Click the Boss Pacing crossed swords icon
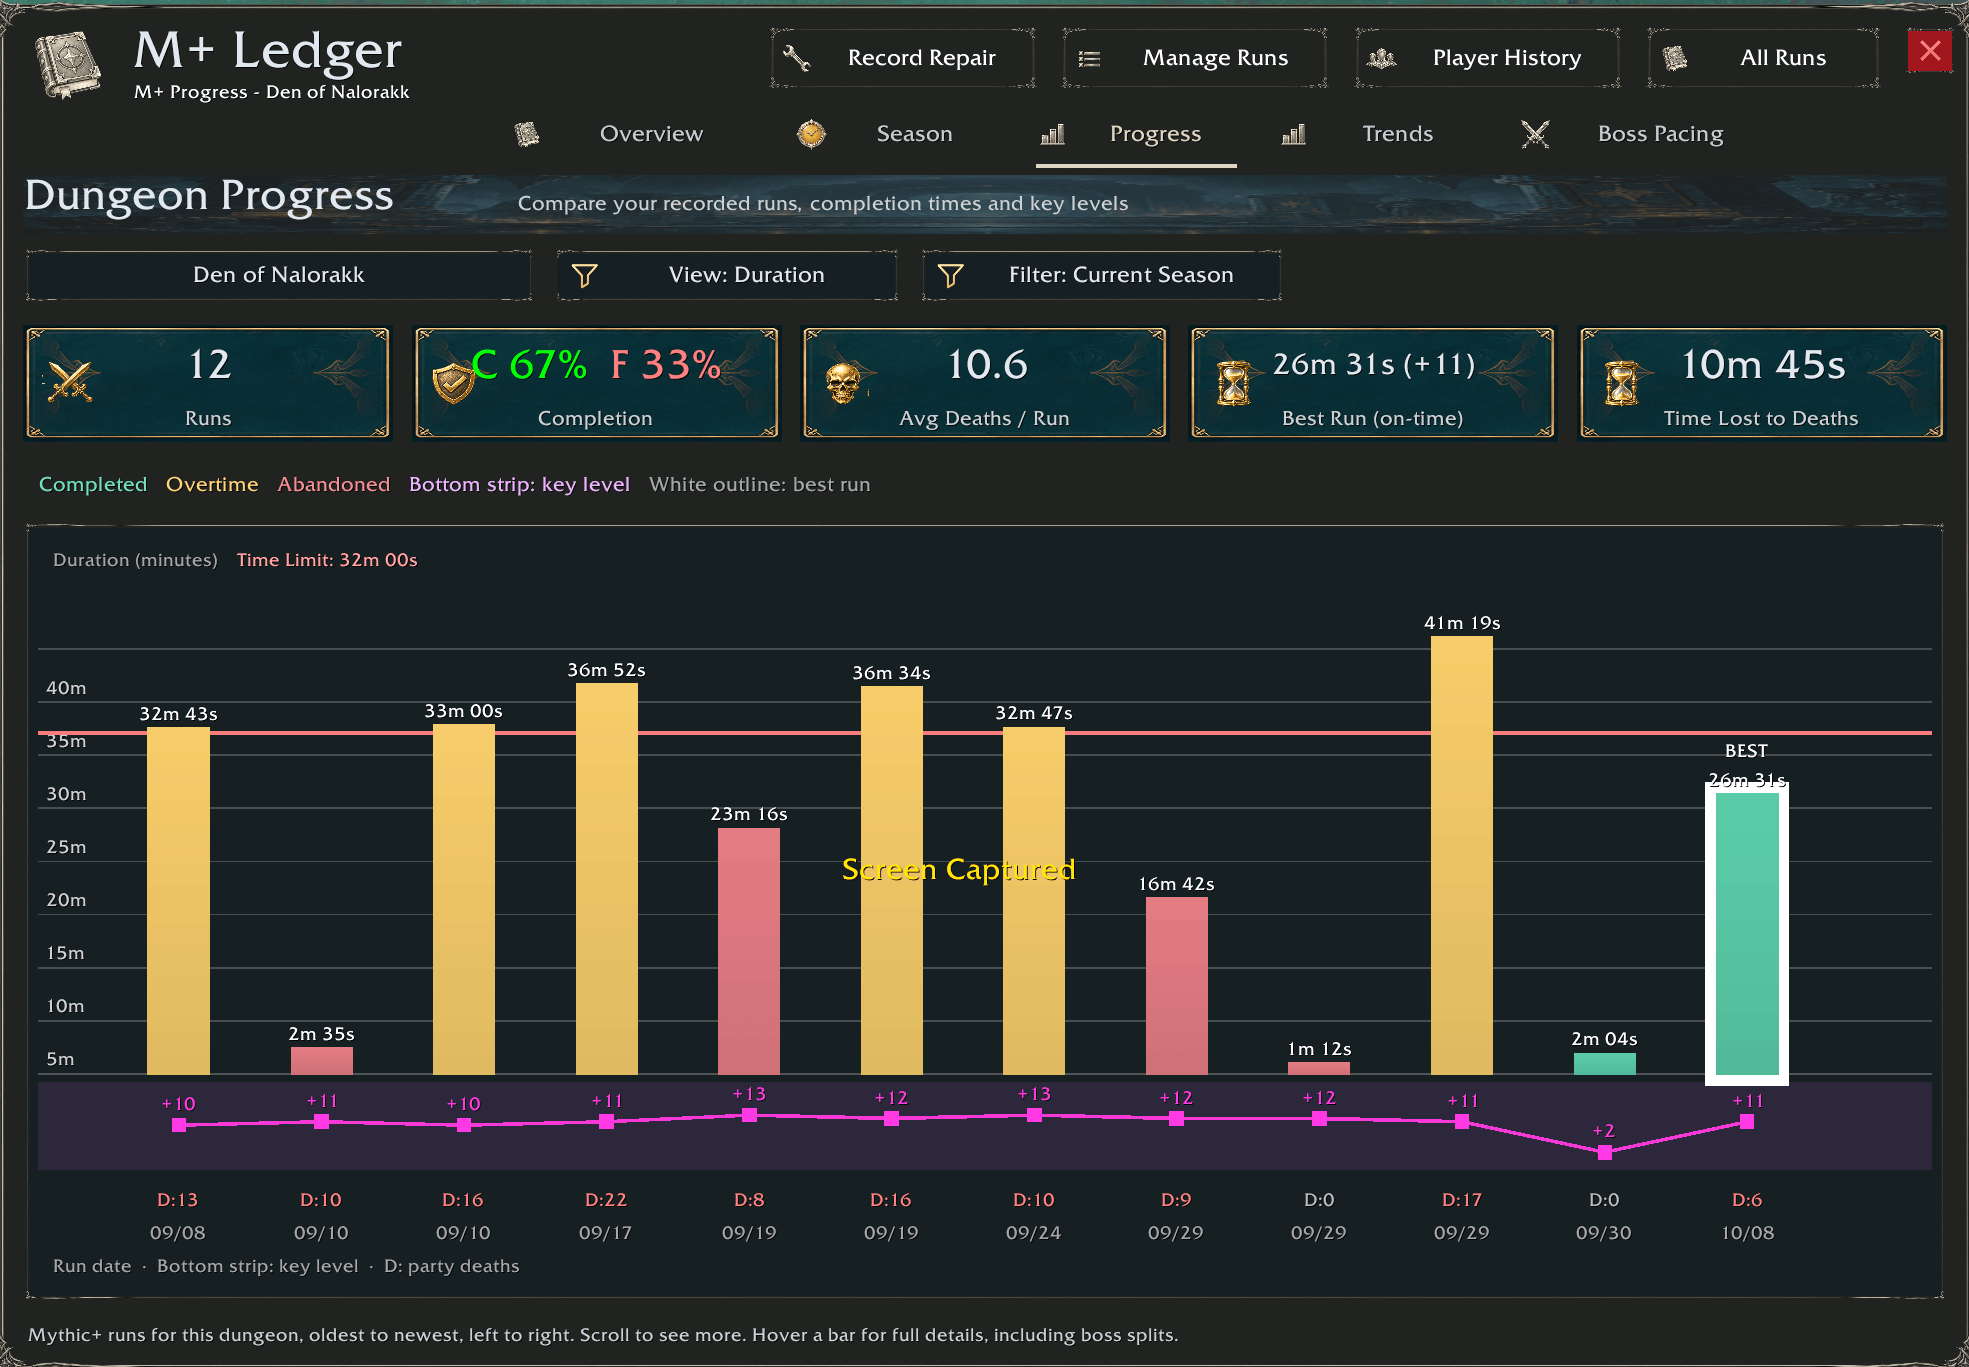This screenshot has width=1969, height=1367. (1535, 134)
